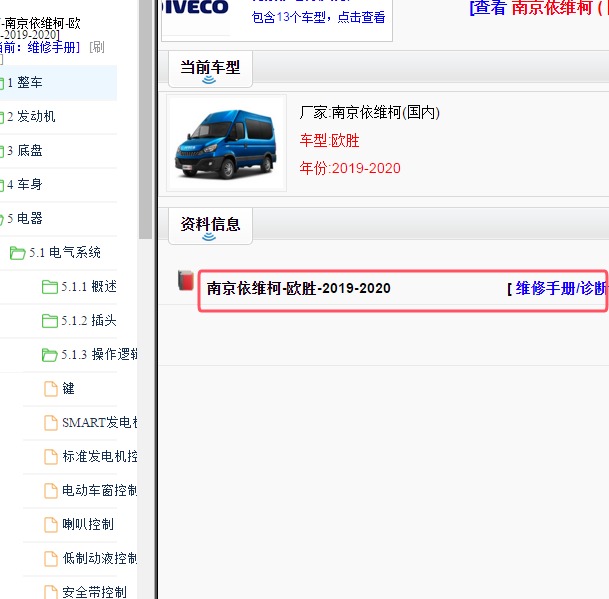609x599 pixels.
Task: Open the 喇叭控制 document
Action: point(88,524)
